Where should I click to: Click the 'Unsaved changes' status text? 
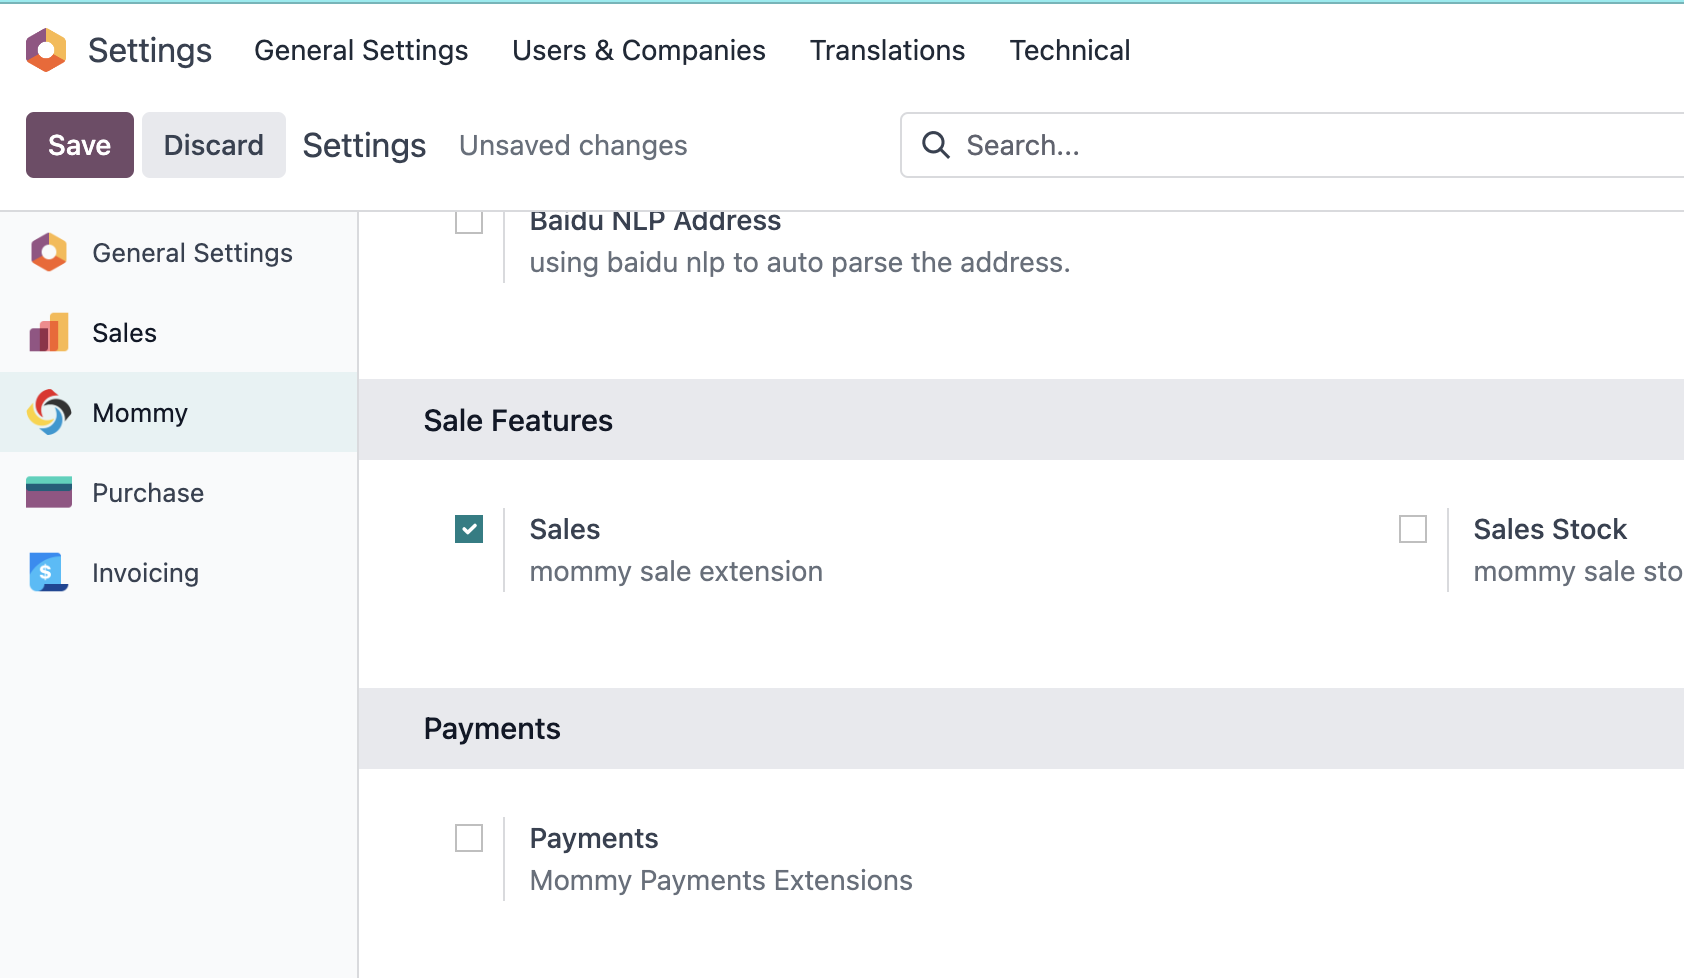[573, 145]
